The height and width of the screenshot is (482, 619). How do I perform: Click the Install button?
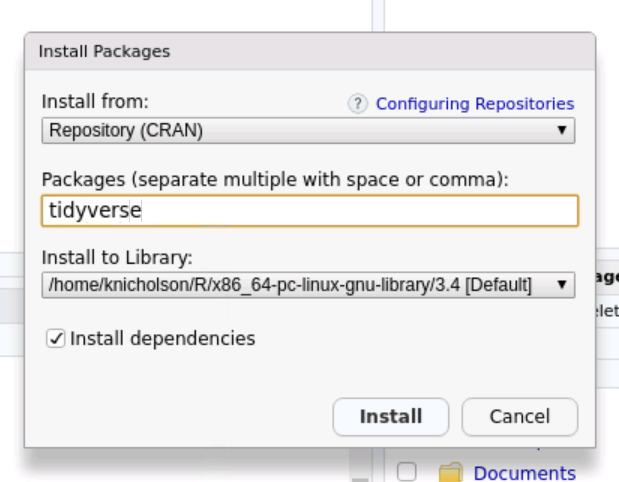click(x=391, y=417)
